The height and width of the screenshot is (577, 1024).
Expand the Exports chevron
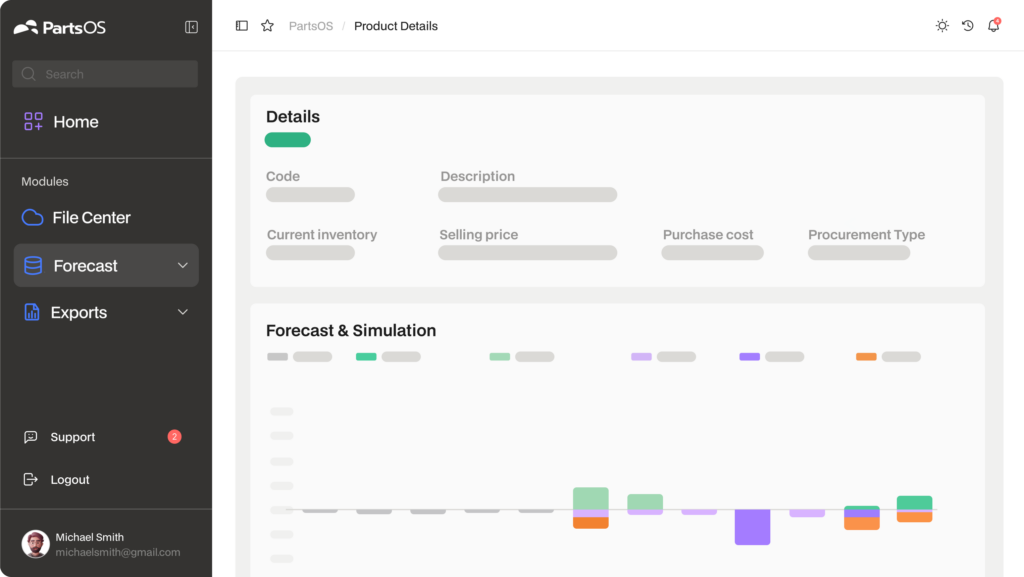click(183, 312)
